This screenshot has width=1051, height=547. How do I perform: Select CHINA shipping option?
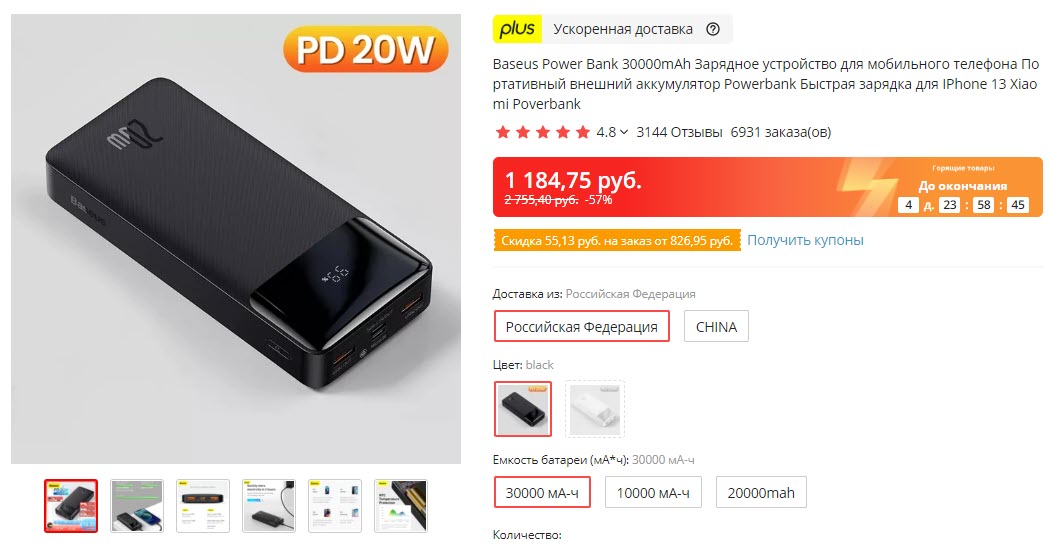pyautogui.click(x=716, y=326)
